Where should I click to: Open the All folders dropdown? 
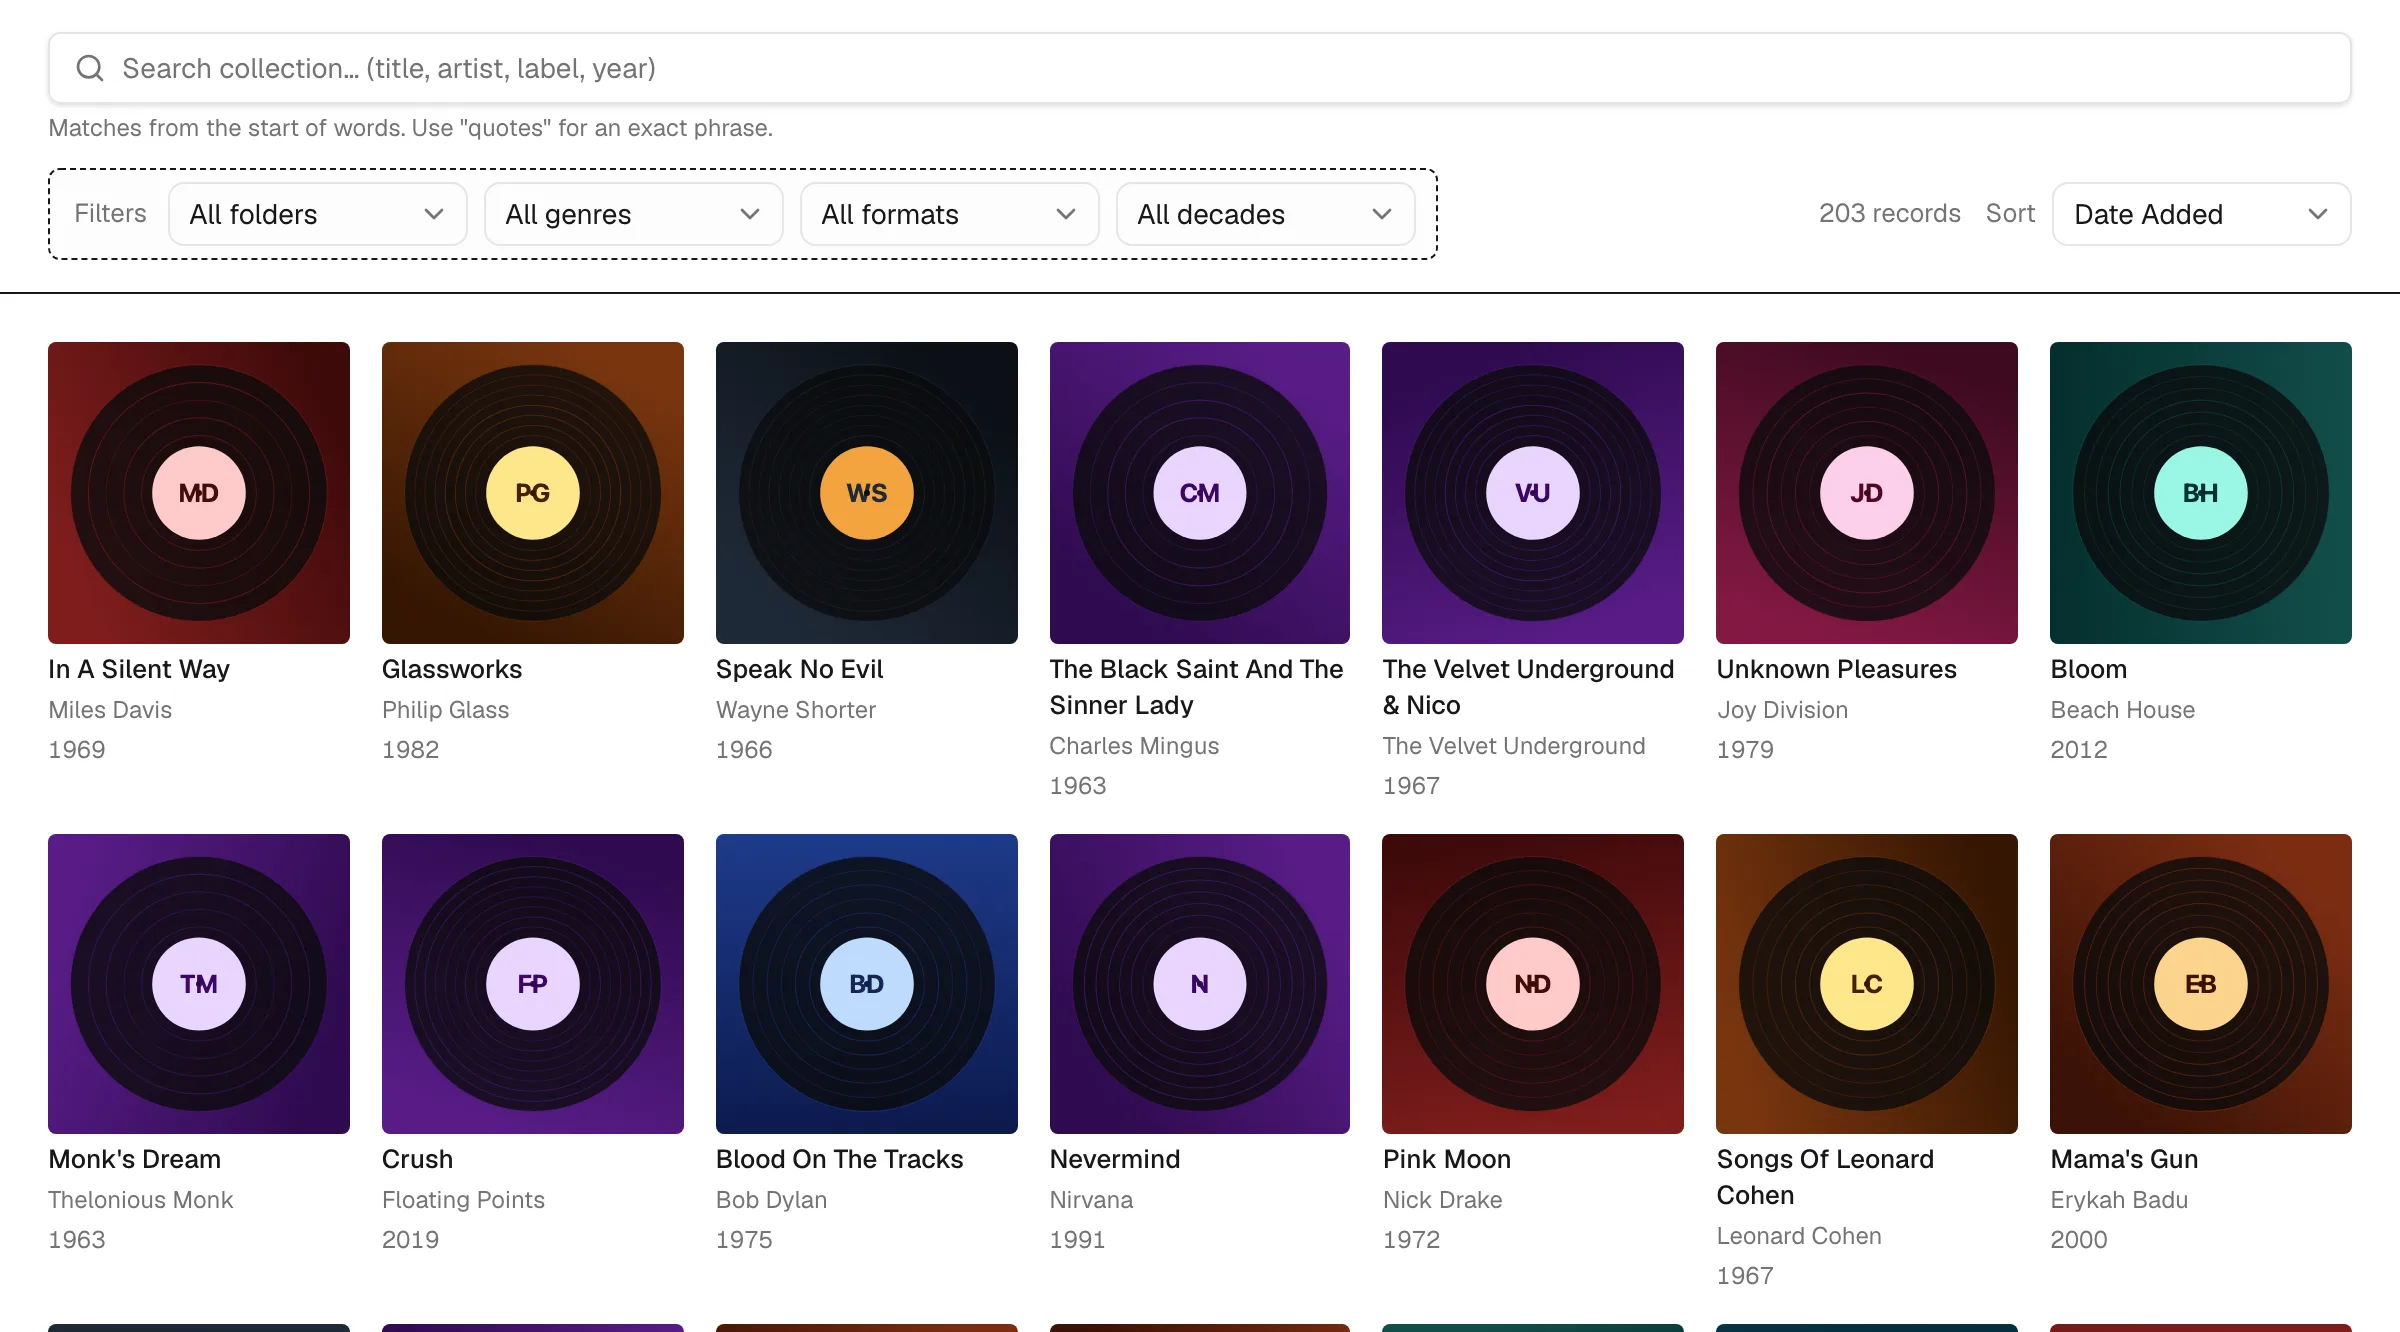pyautogui.click(x=317, y=214)
